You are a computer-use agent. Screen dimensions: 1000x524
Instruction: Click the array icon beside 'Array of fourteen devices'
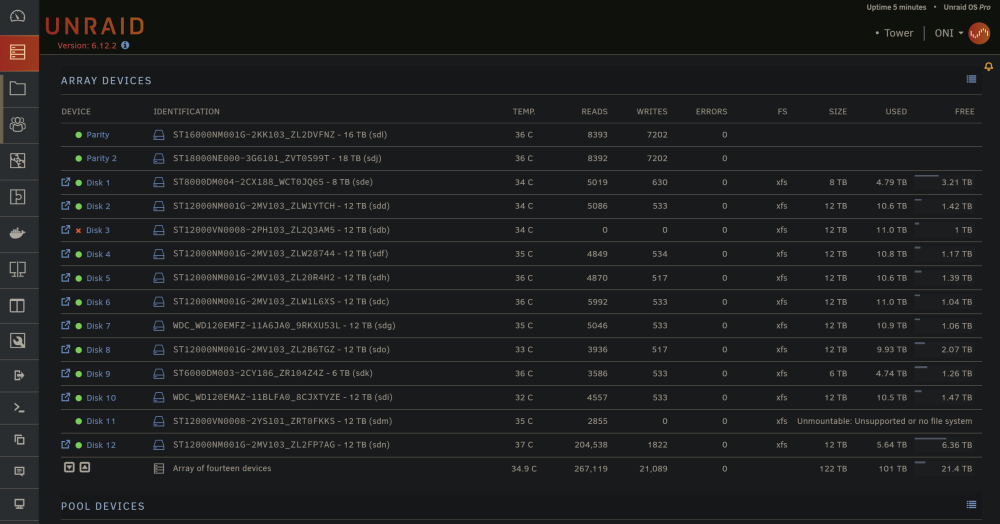coord(159,469)
